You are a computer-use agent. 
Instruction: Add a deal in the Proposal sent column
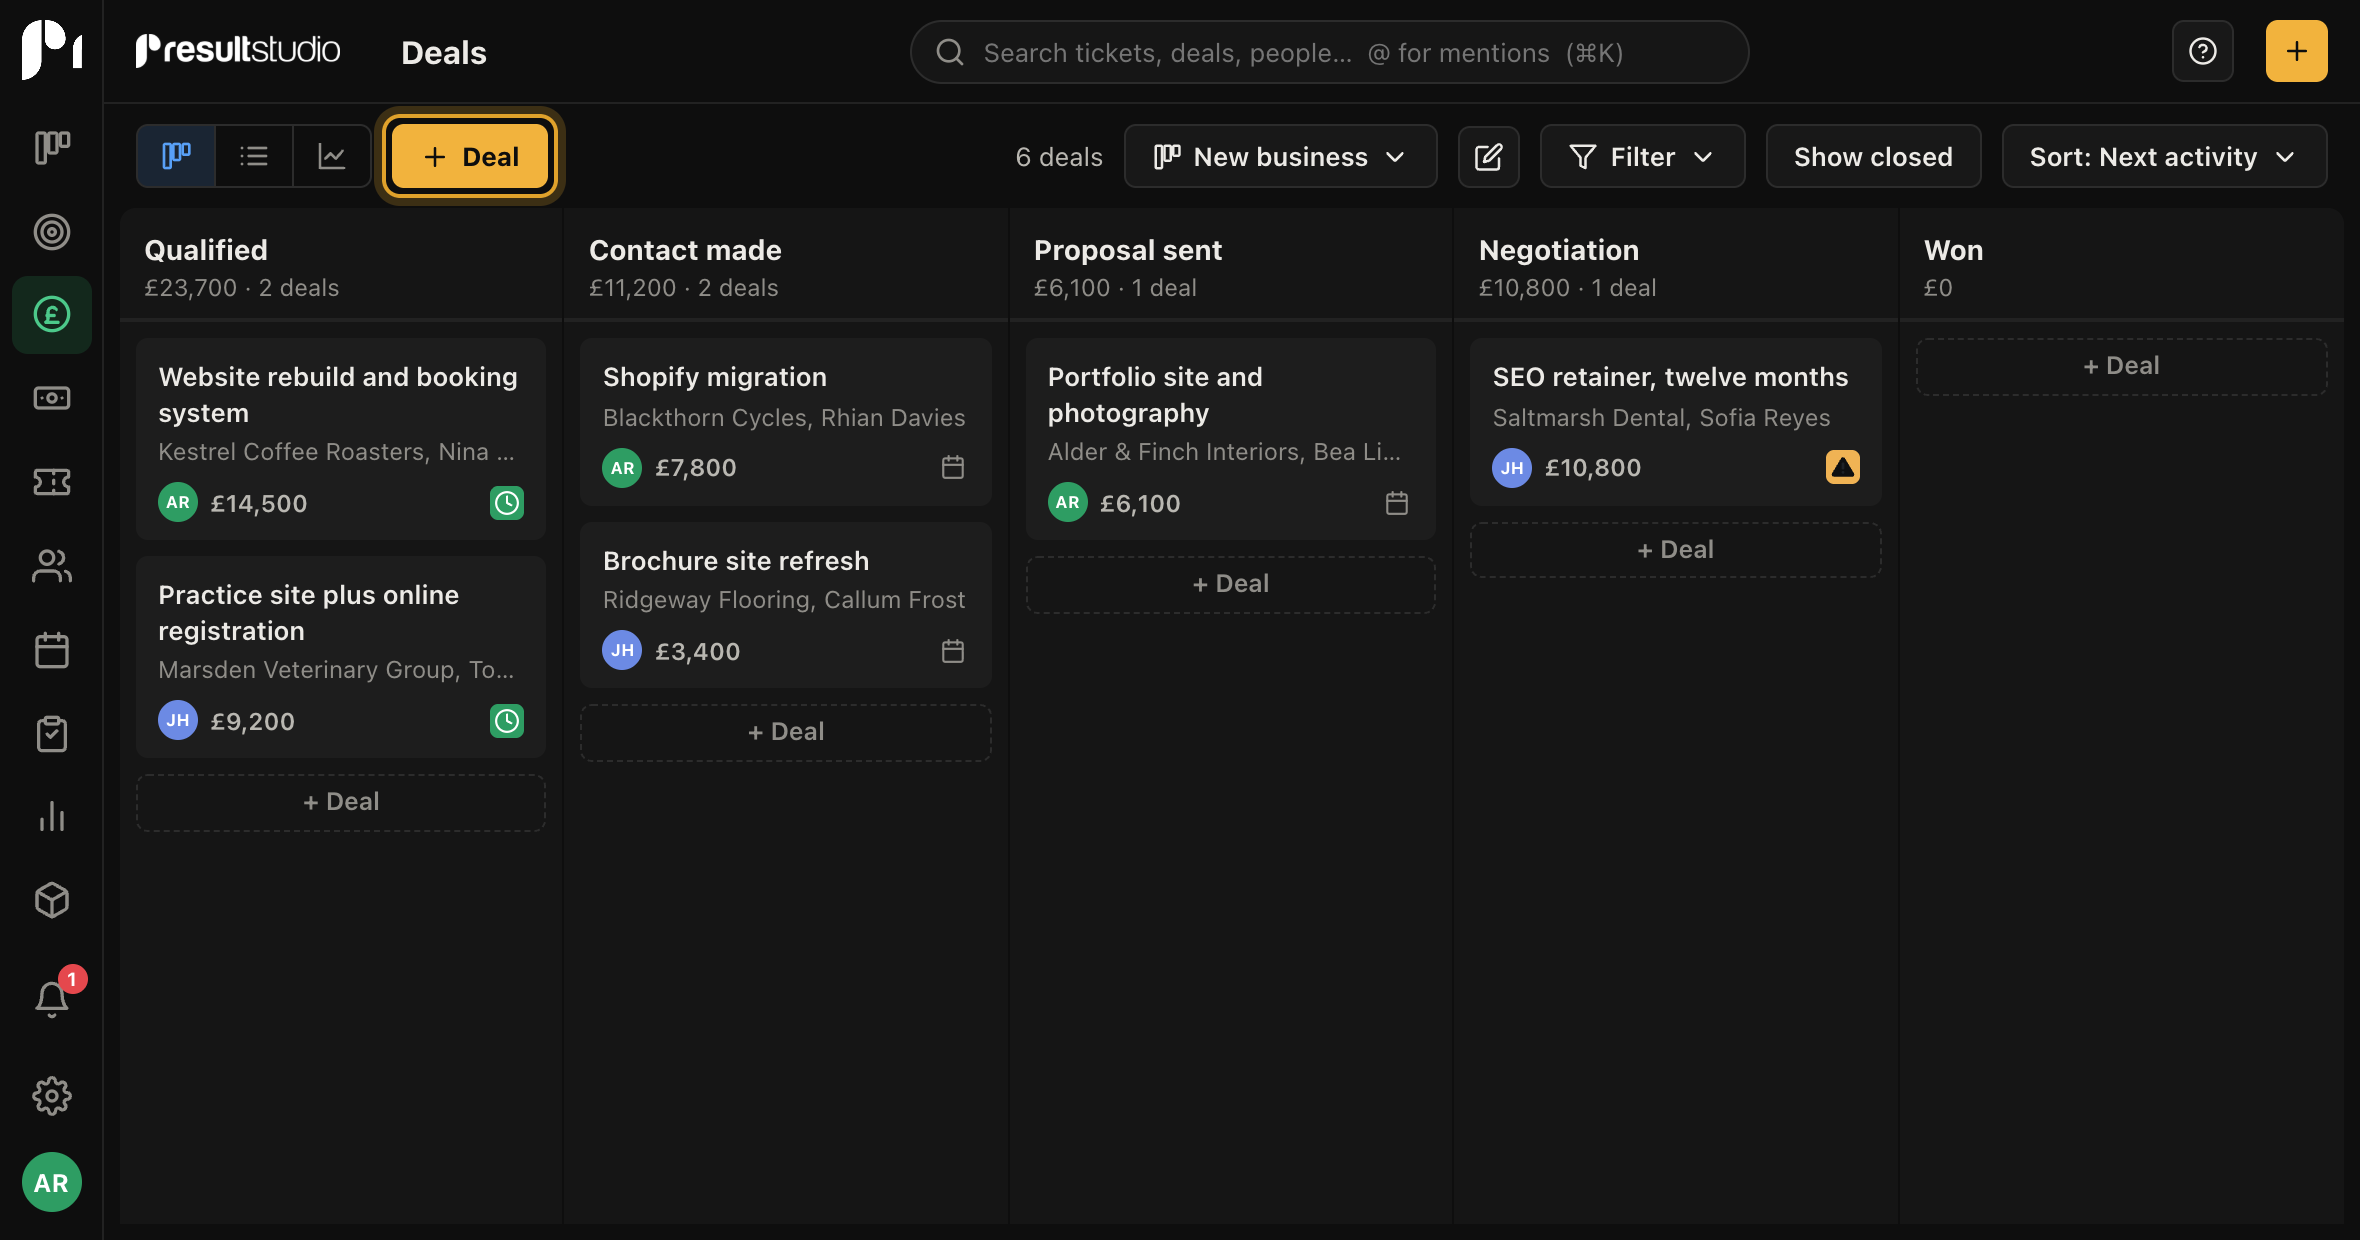[x=1231, y=584]
